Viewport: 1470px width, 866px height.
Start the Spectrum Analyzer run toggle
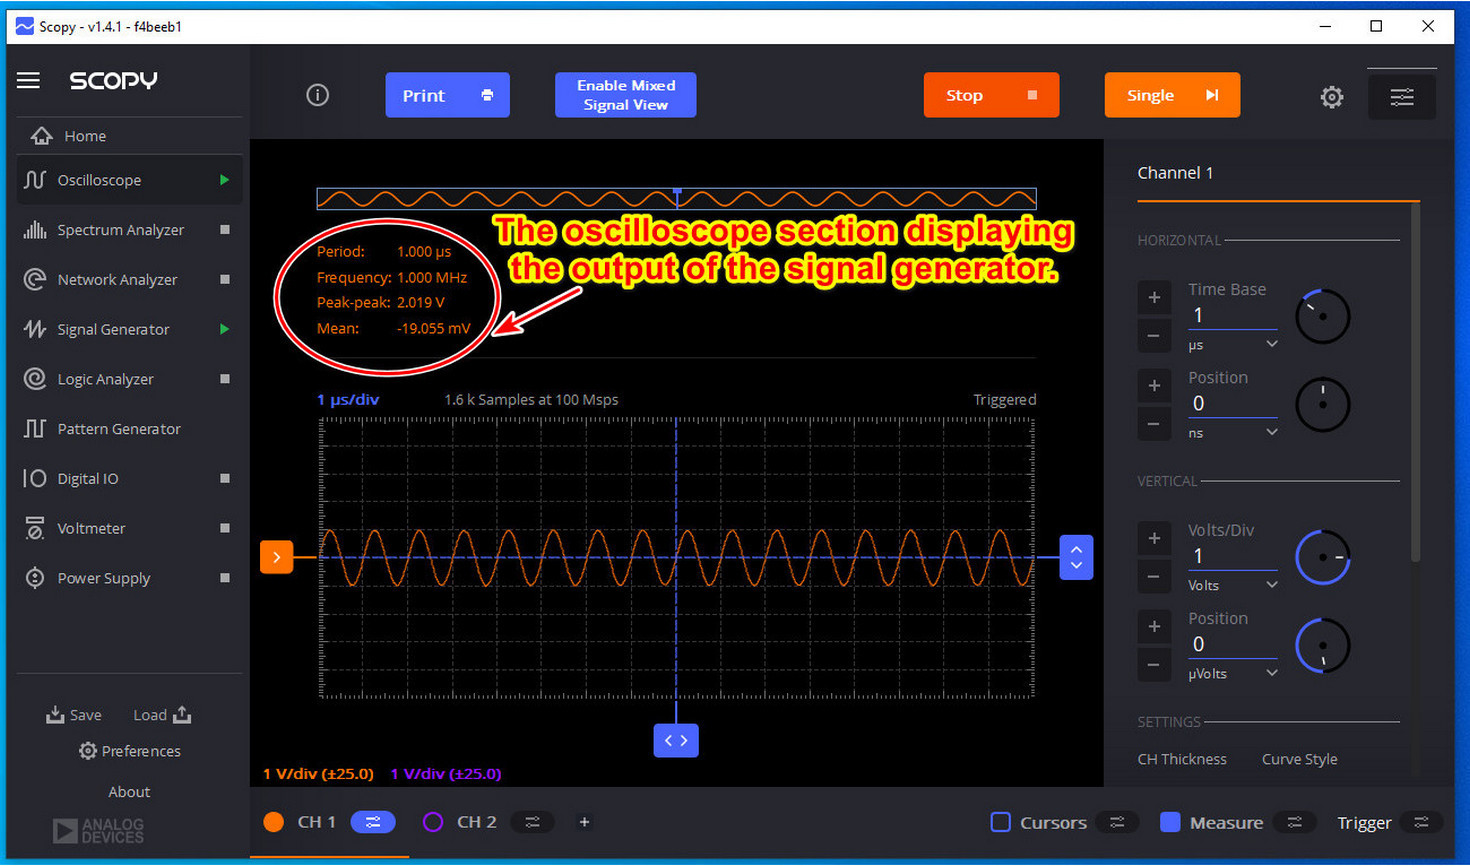[224, 230]
